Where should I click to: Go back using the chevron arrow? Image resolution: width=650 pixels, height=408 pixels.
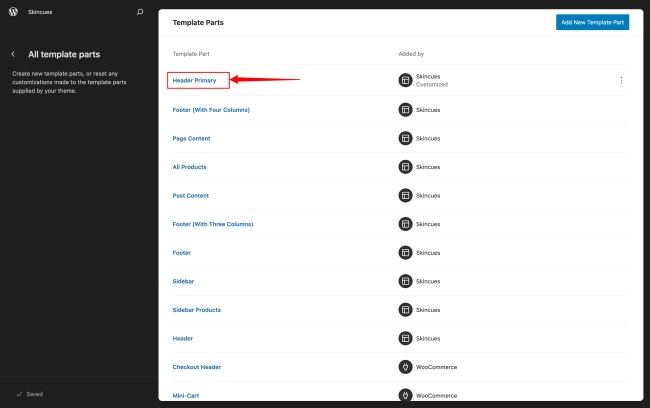tap(13, 54)
